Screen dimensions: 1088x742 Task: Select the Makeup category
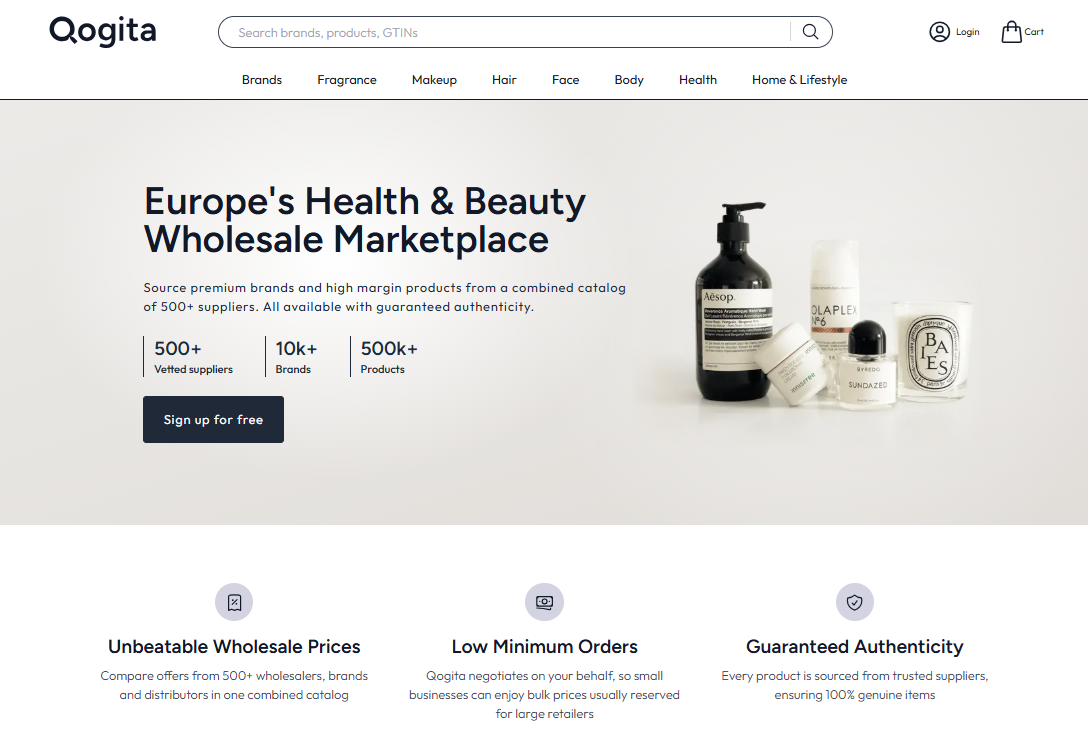tap(434, 80)
